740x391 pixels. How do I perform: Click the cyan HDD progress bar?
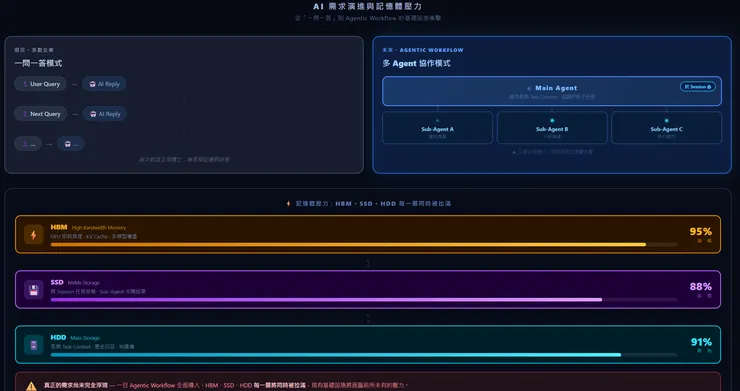tap(364, 355)
